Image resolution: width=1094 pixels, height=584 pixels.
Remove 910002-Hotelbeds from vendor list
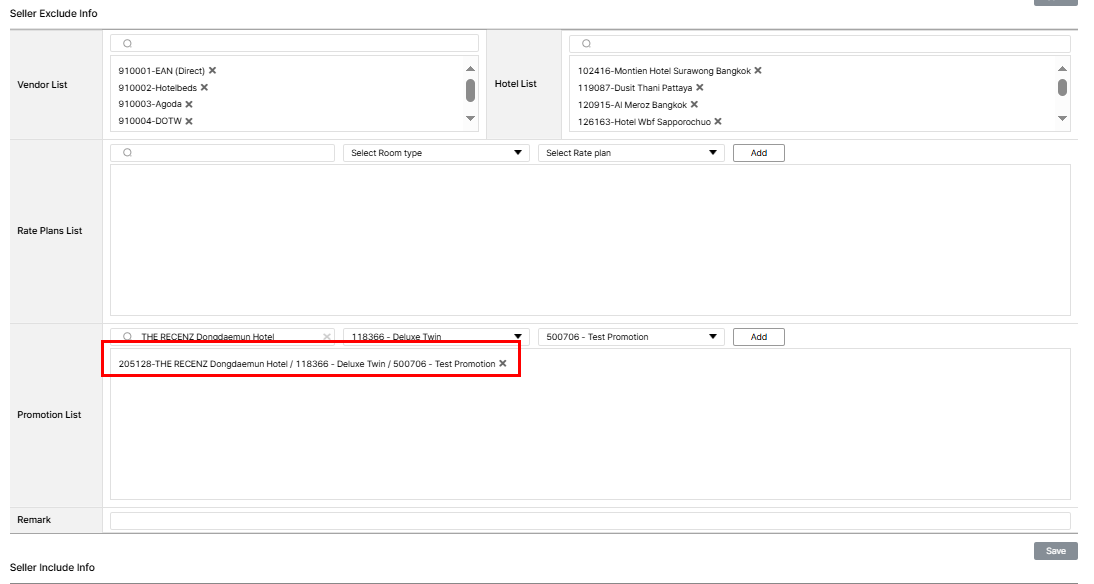pyautogui.click(x=204, y=87)
